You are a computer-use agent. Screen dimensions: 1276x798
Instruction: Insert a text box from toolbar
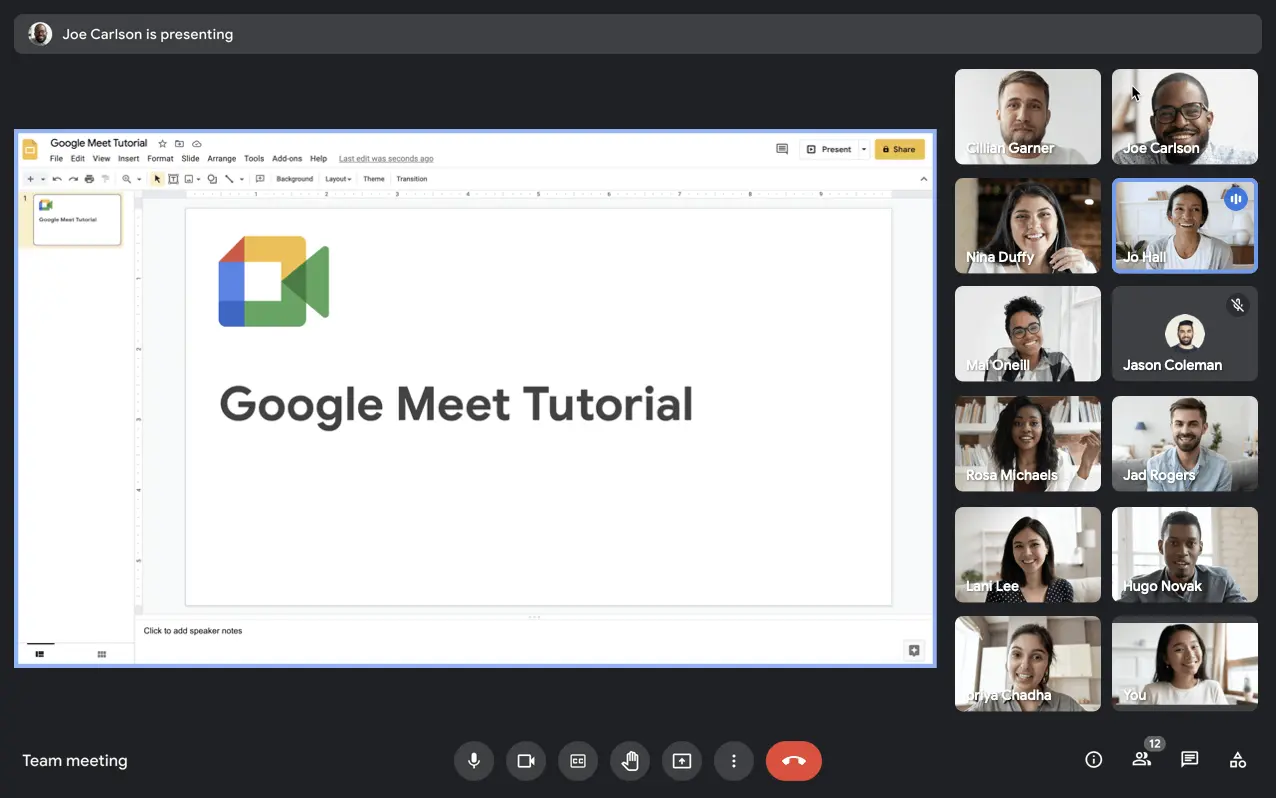point(173,179)
